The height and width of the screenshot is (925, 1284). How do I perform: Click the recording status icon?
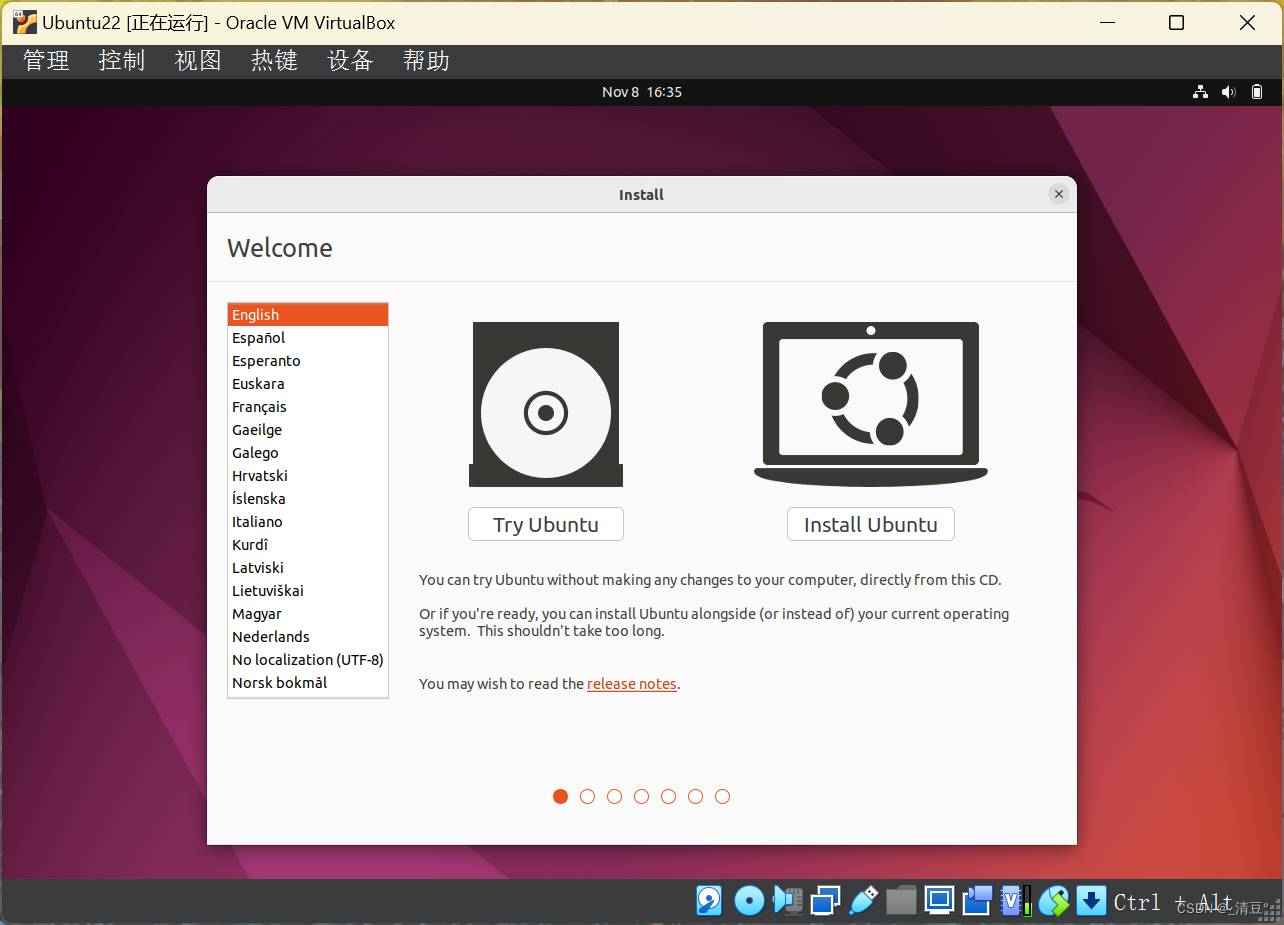(x=977, y=901)
